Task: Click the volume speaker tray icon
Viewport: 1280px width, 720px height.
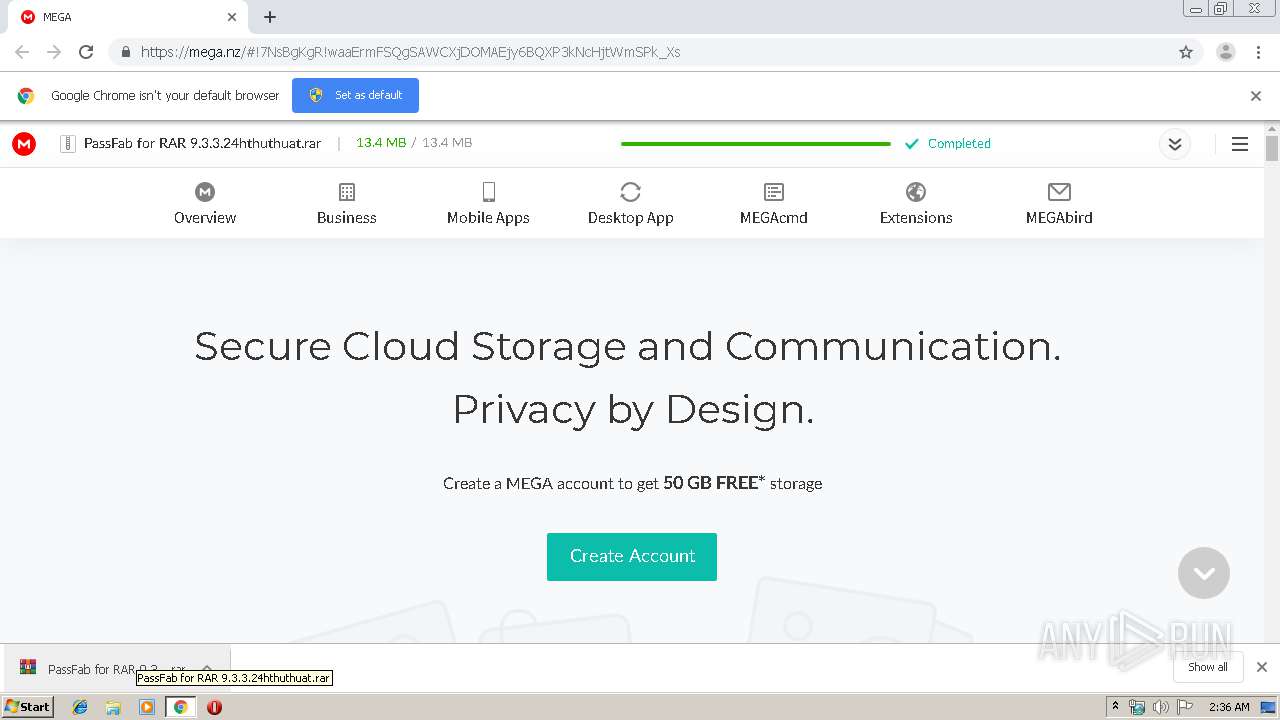Action: point(1160,707)
